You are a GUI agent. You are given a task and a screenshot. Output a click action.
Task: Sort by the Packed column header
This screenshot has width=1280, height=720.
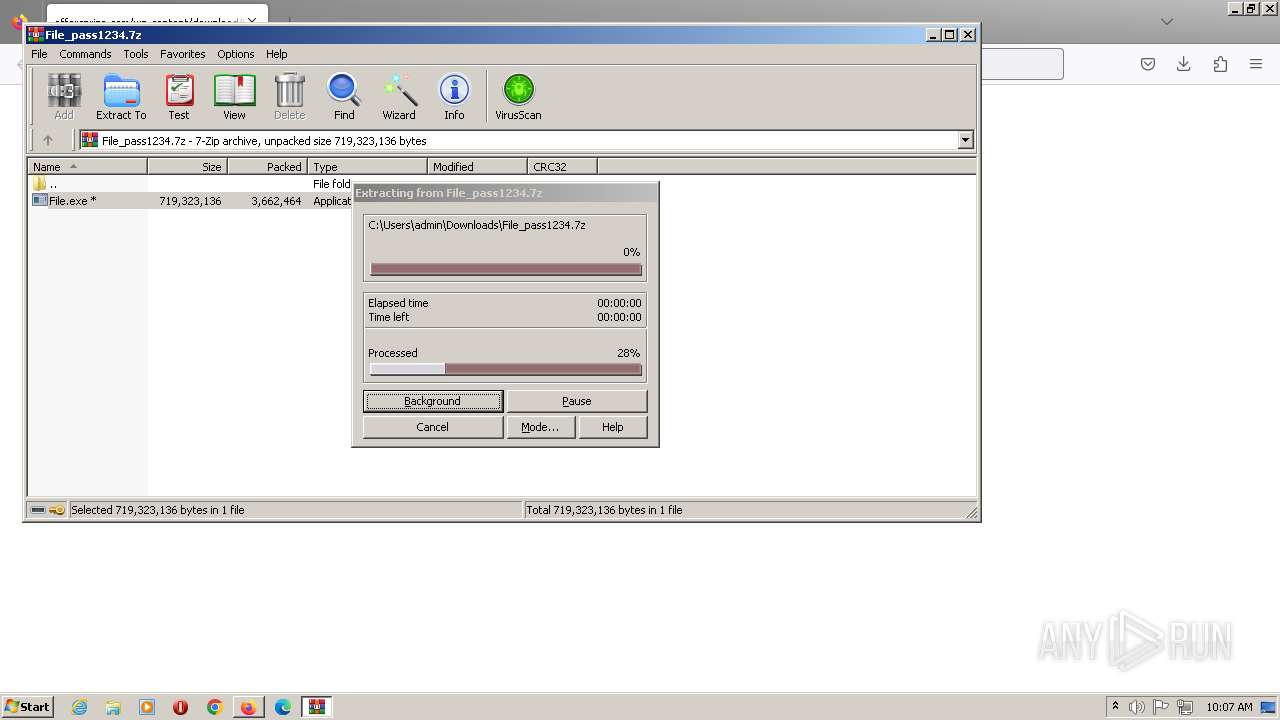267,167
